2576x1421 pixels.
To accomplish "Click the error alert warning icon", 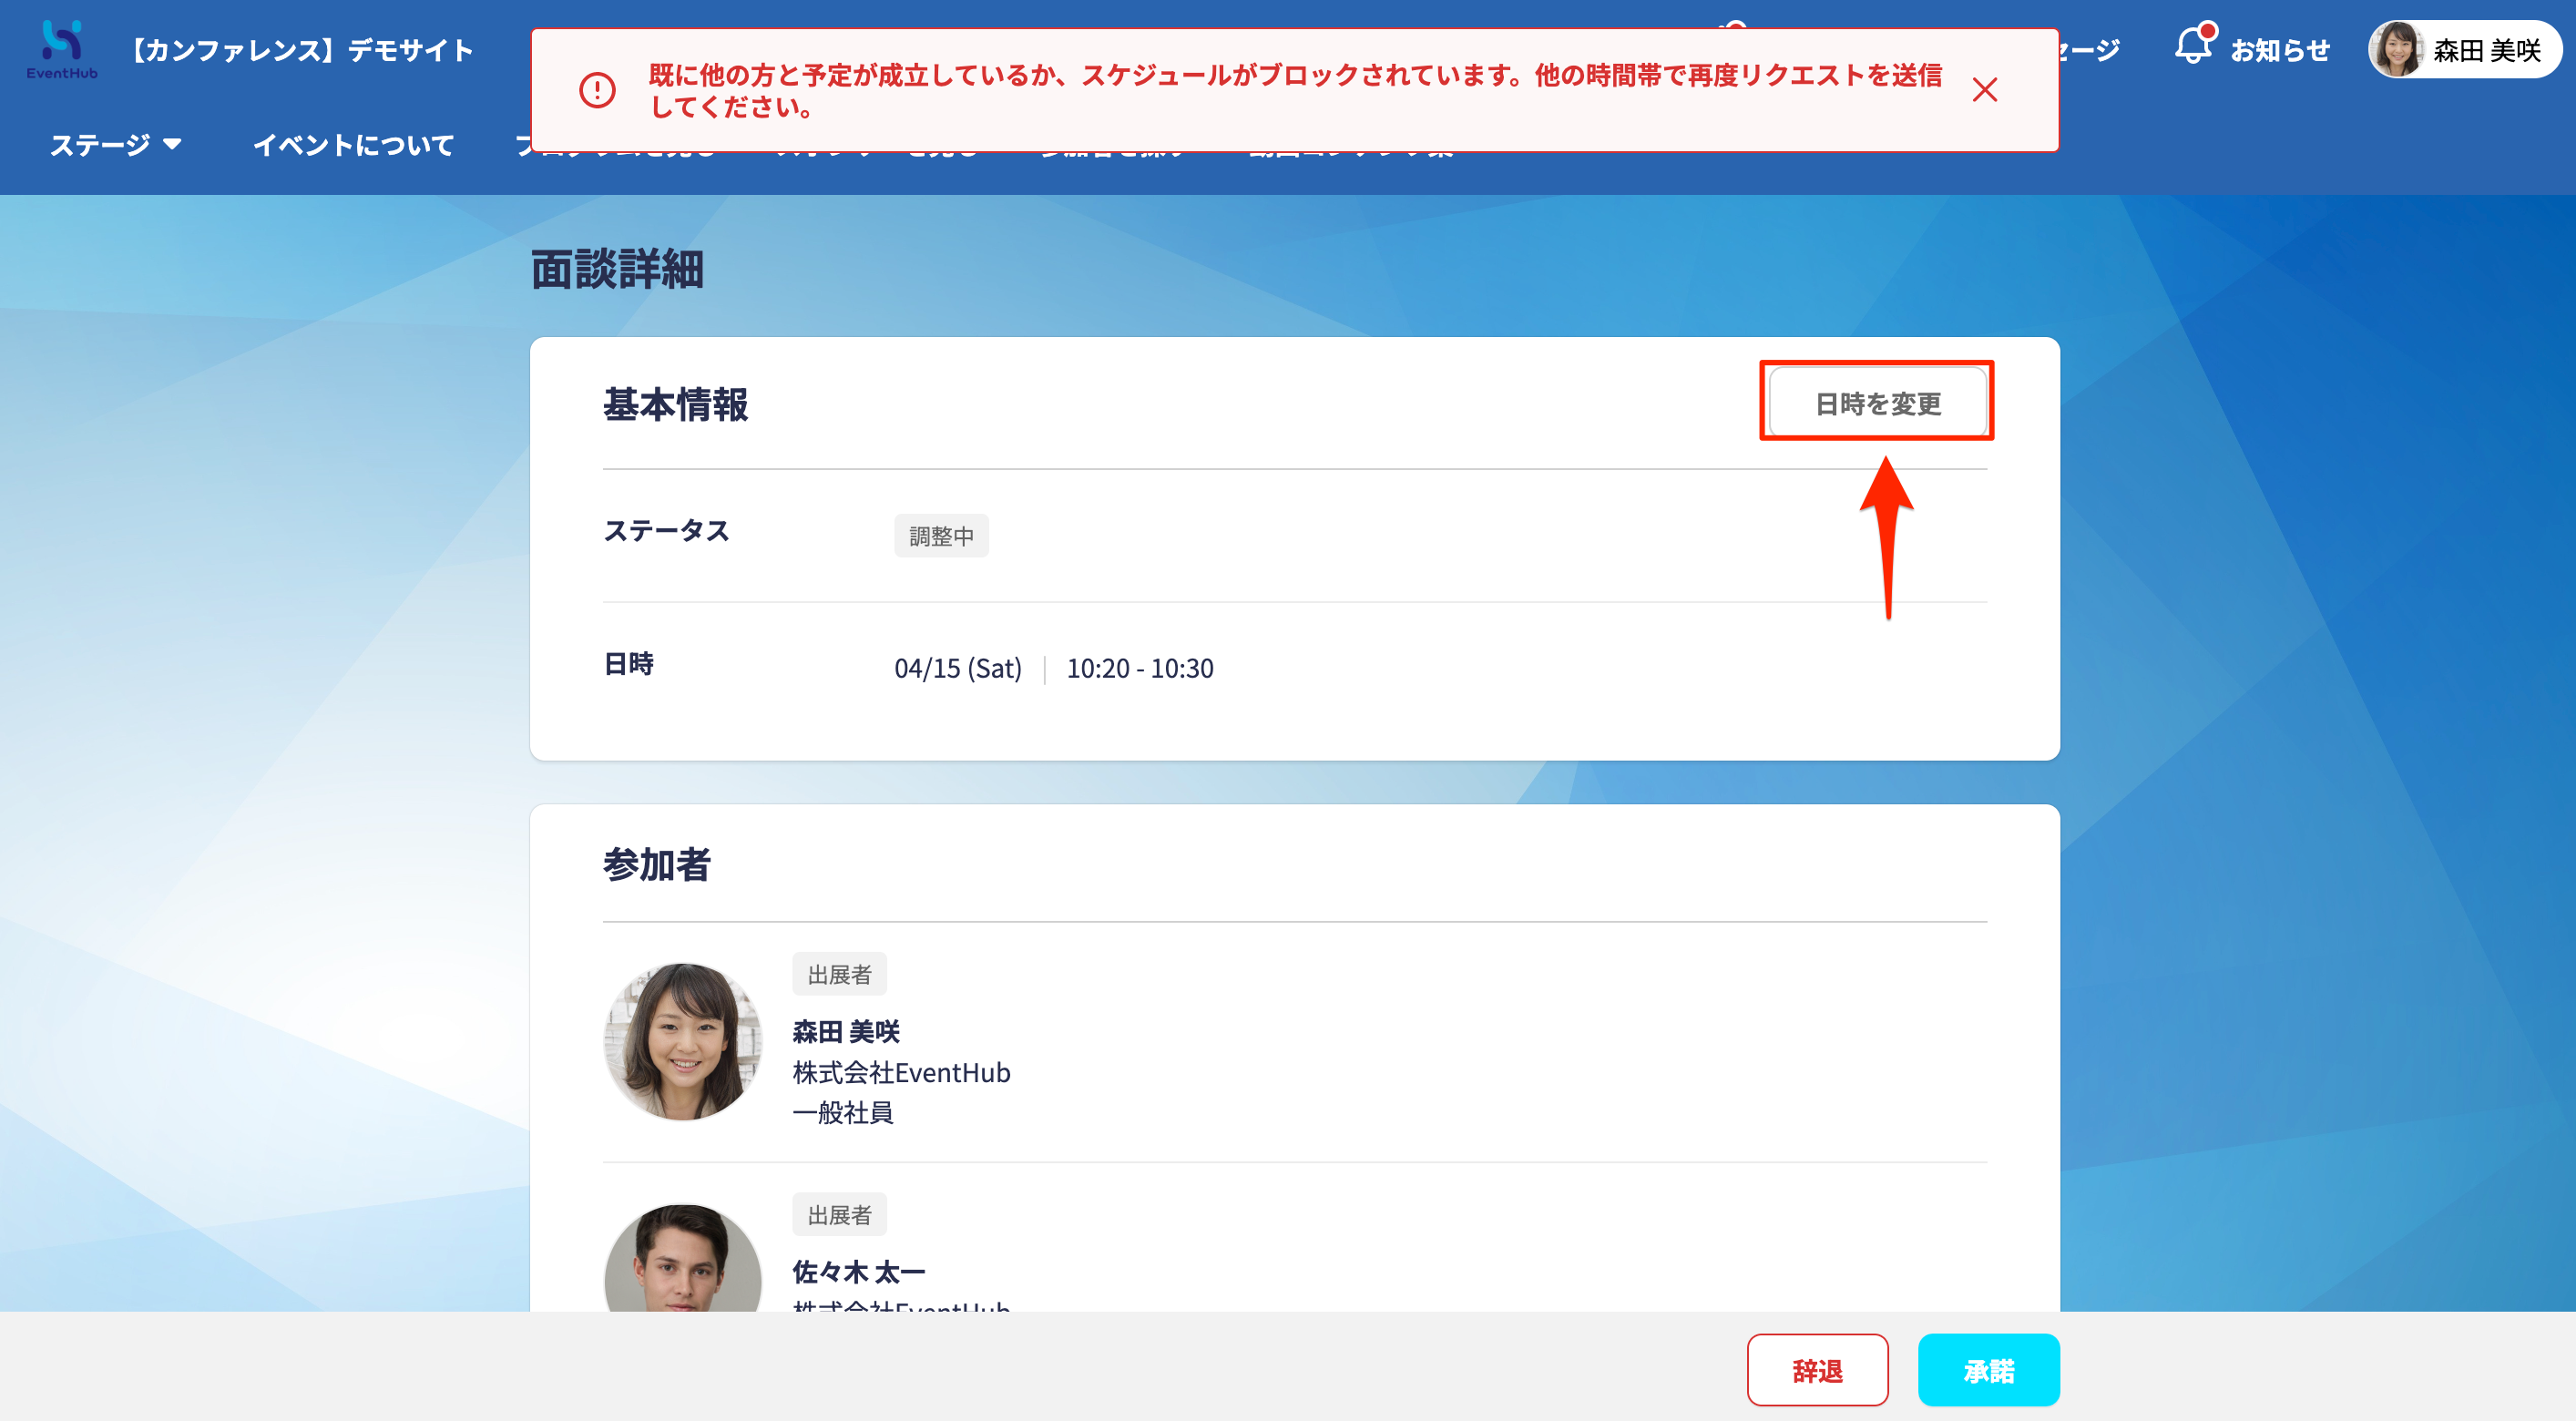I will point(597,90).
